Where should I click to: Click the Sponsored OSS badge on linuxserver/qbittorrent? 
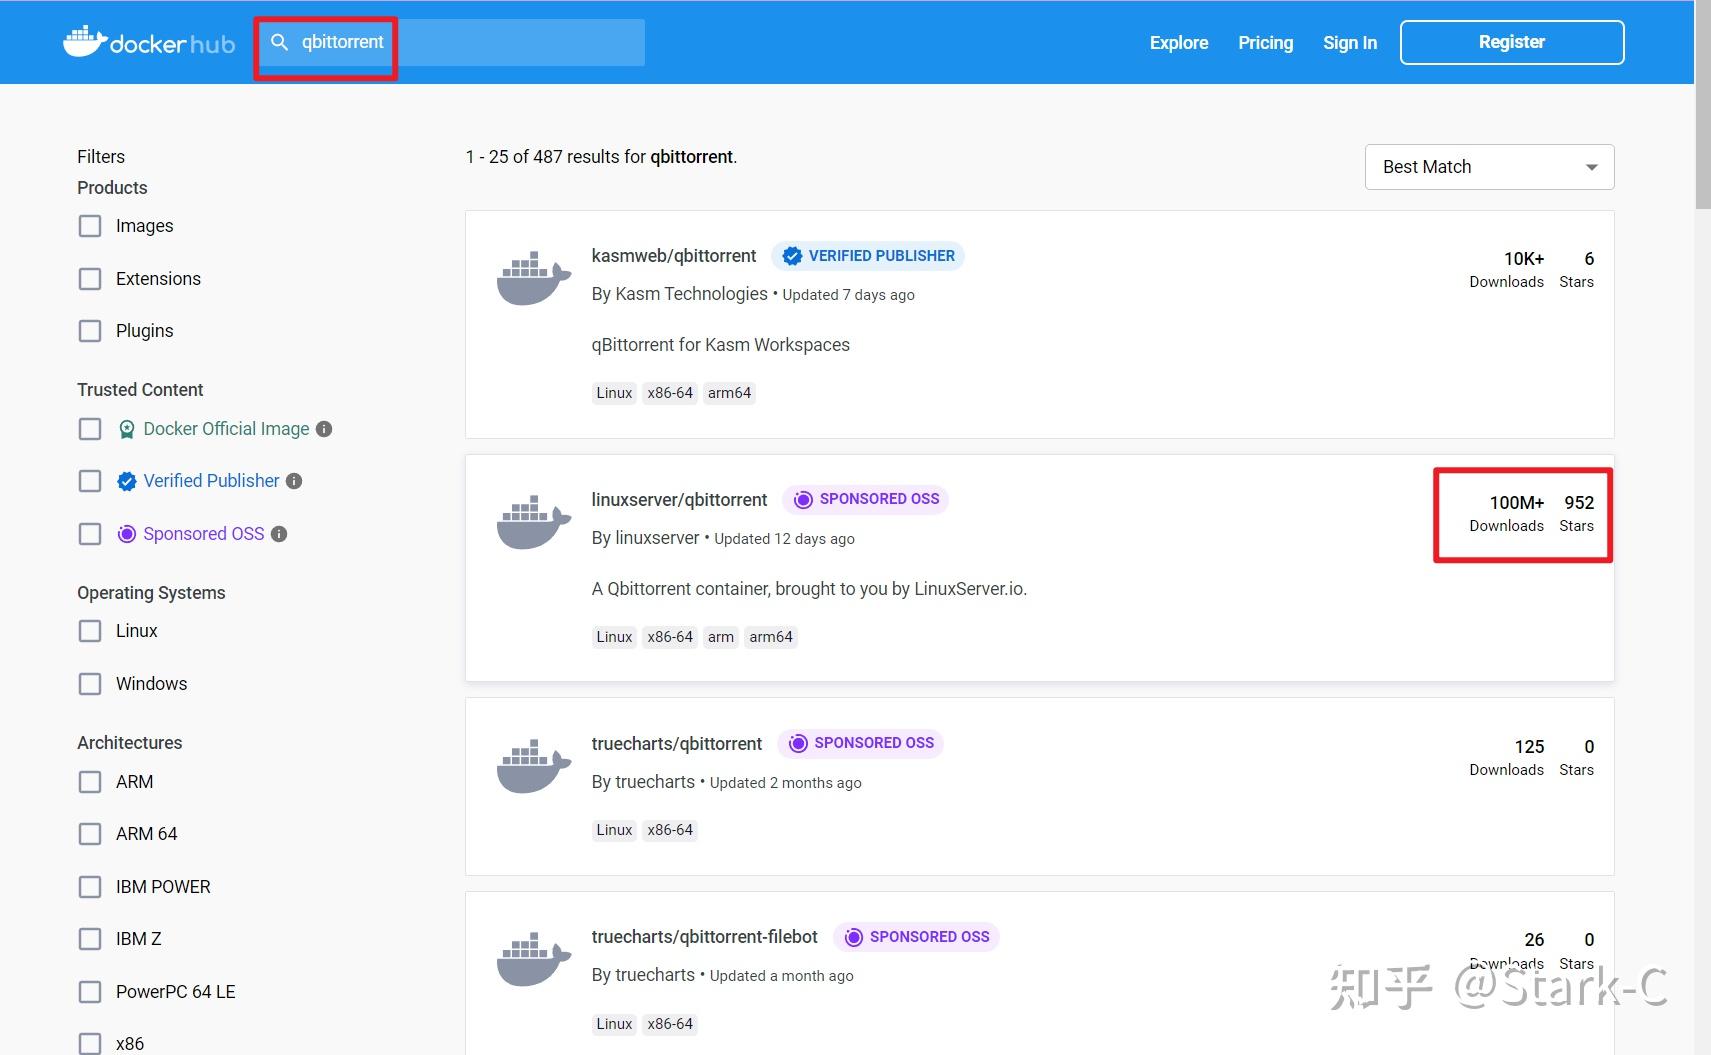tap(864, 499)
